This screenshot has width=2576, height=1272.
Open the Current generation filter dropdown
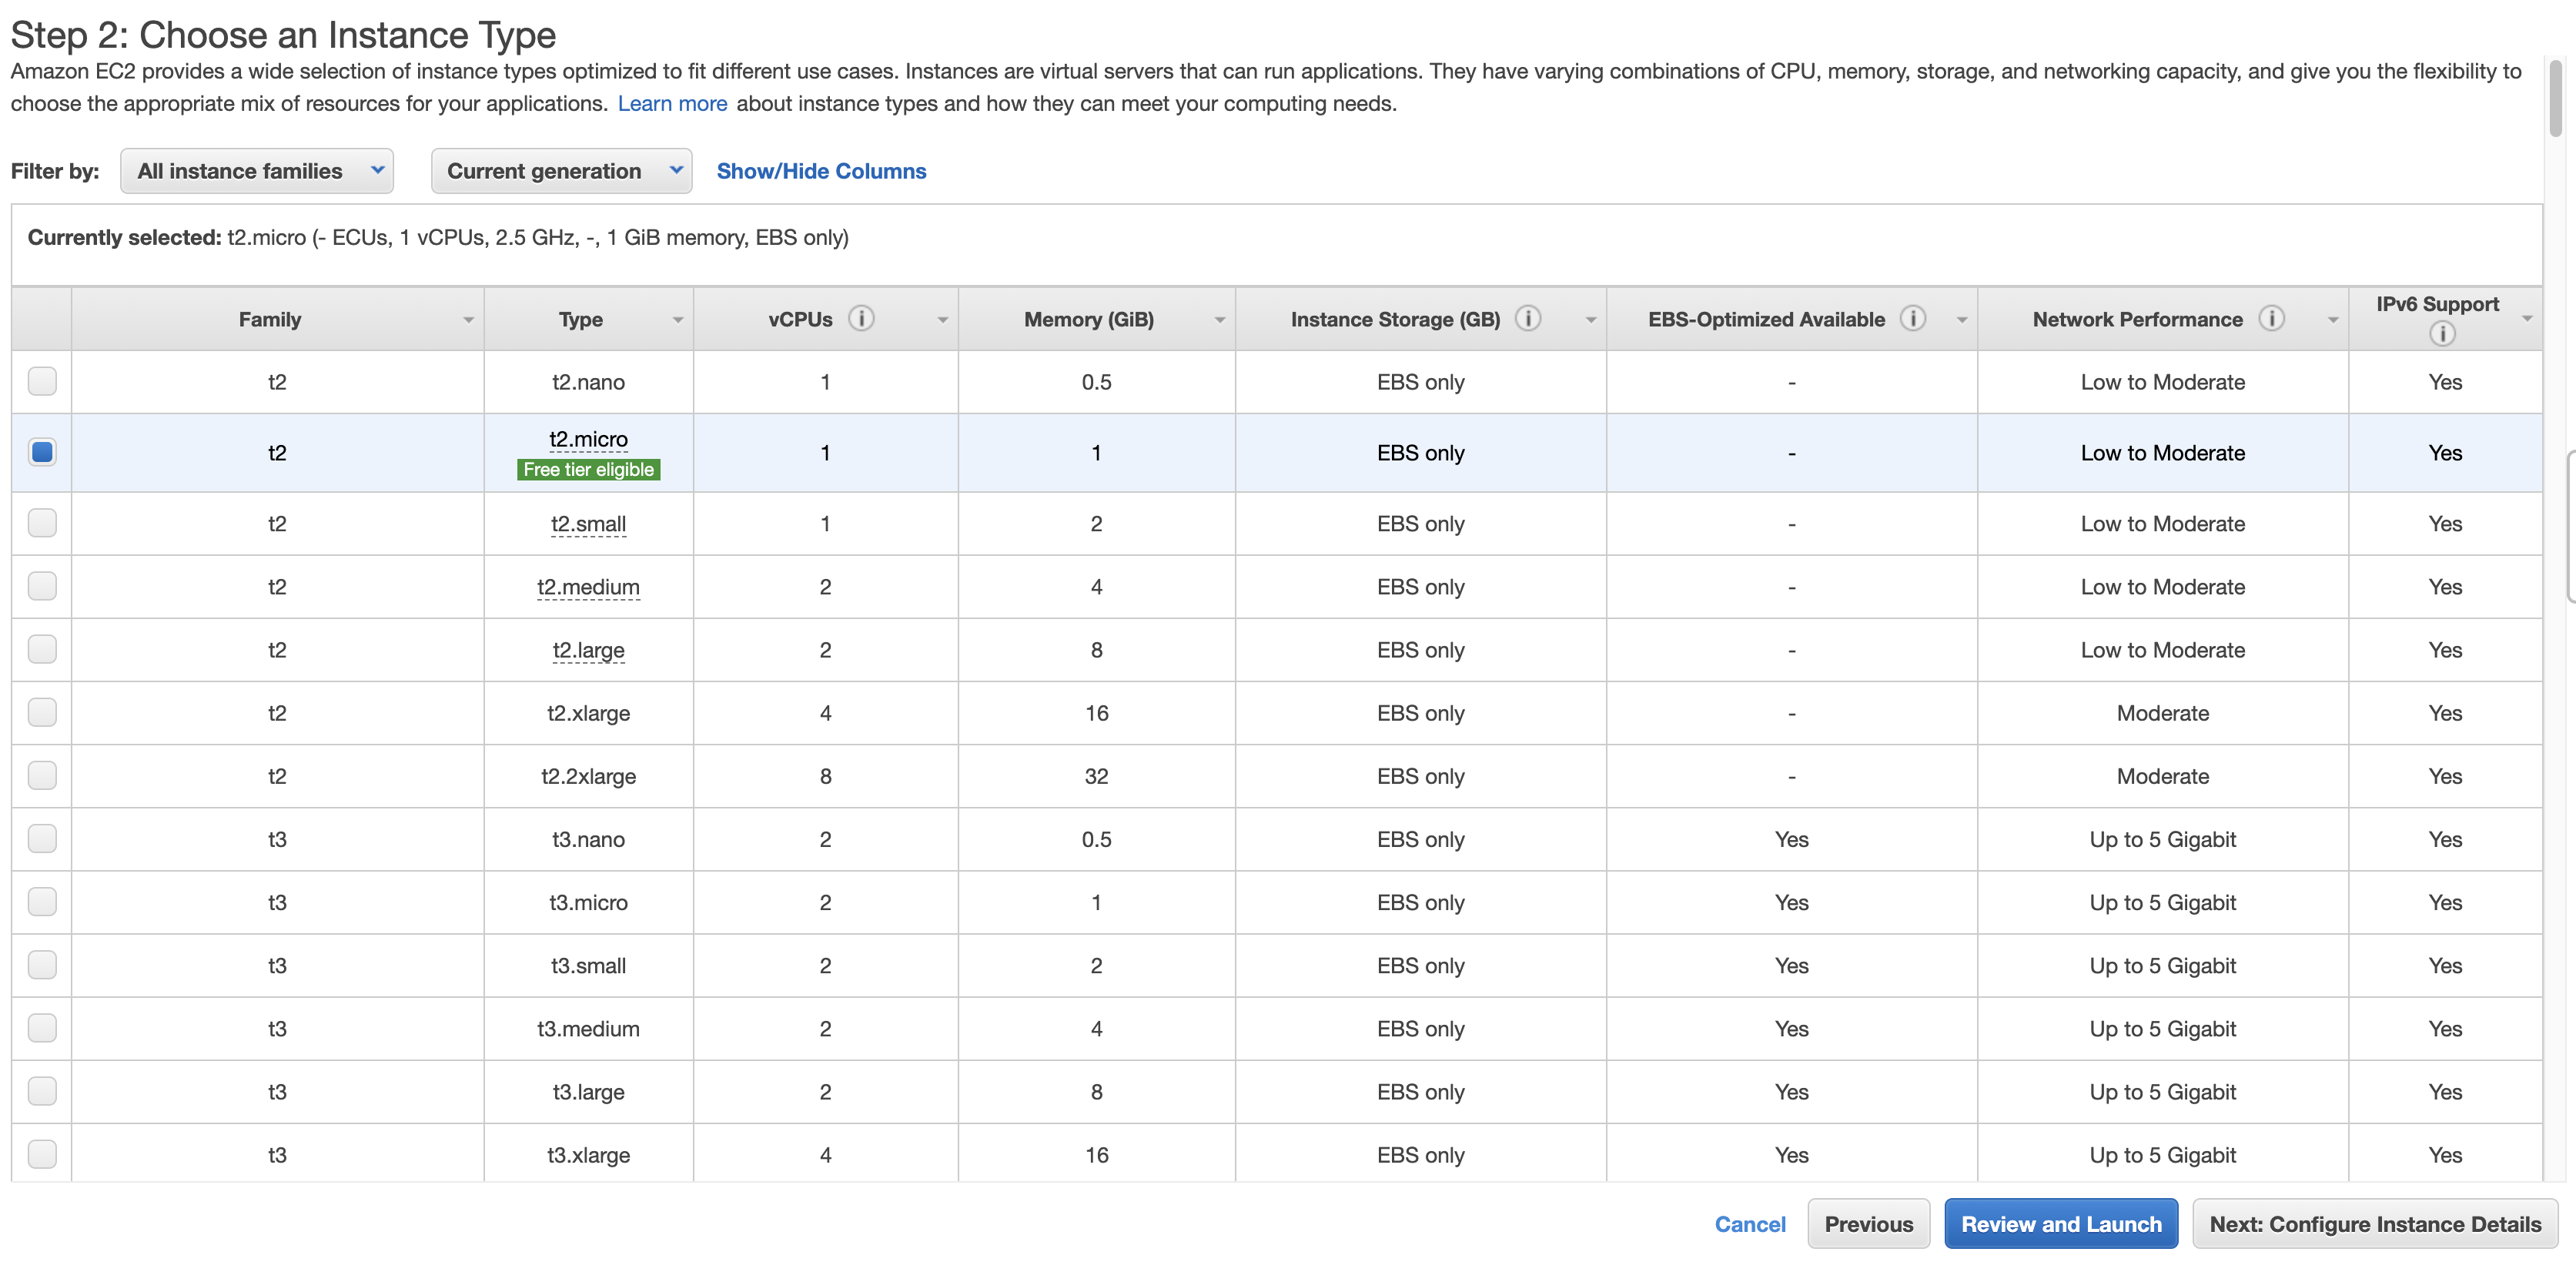(x=561, y=171)
